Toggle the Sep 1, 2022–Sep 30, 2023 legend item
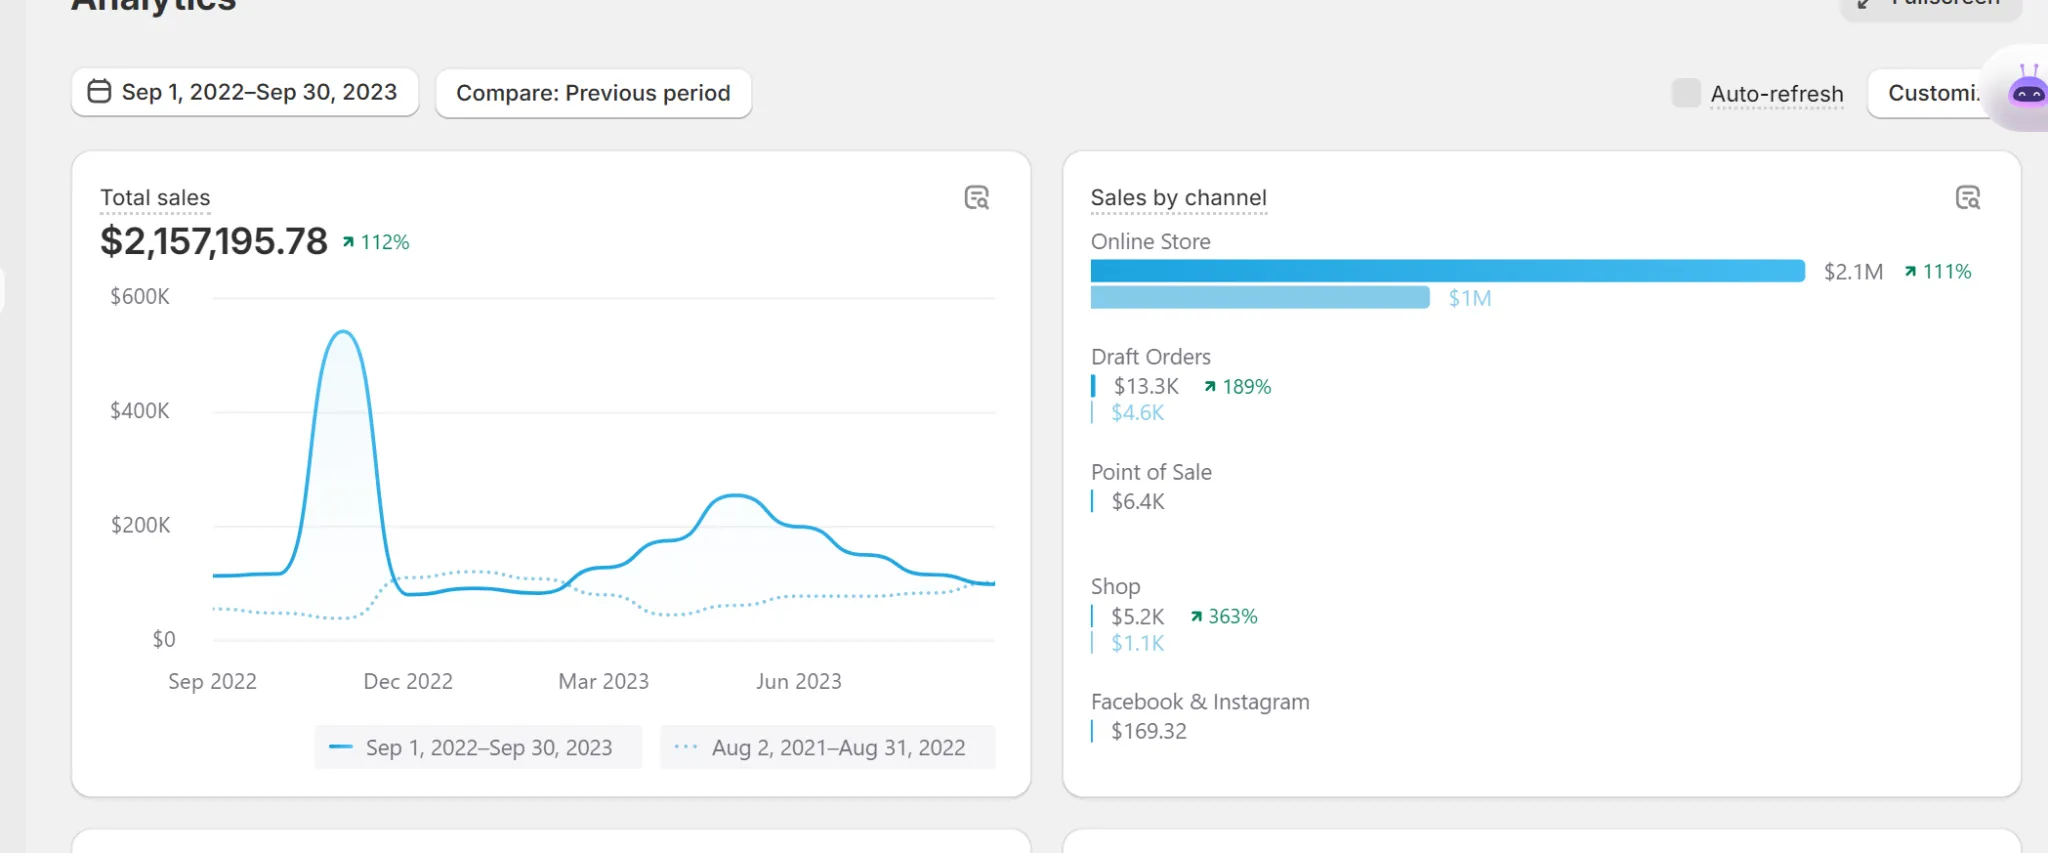The height and width of the screenshot is (853, 2048). 478,748
